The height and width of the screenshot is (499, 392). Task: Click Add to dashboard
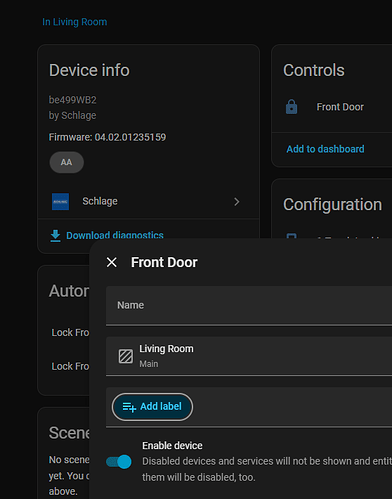pos(325,149)
